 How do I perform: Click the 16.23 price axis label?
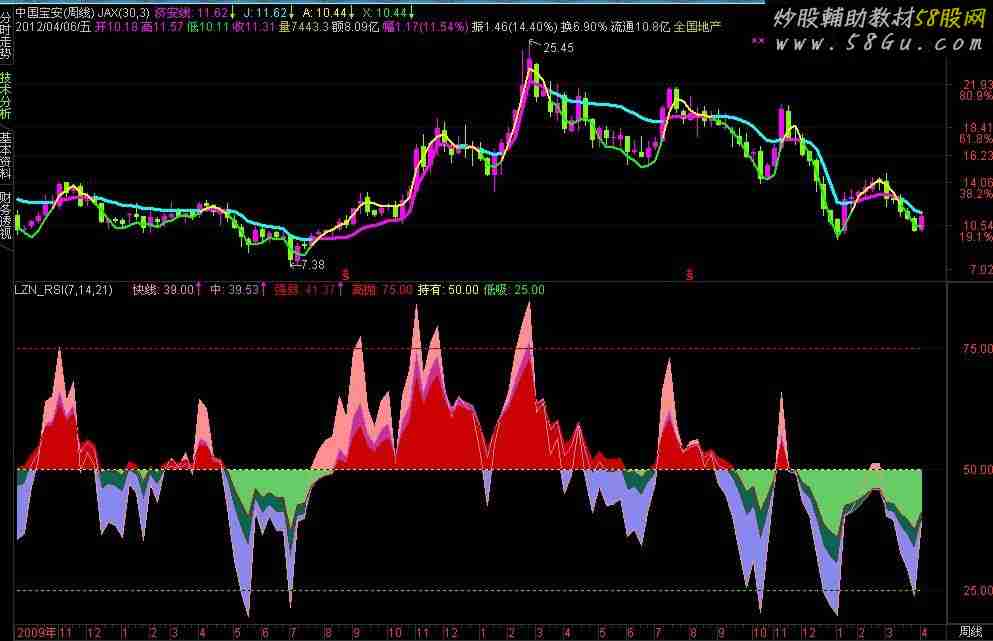(977, 155)
